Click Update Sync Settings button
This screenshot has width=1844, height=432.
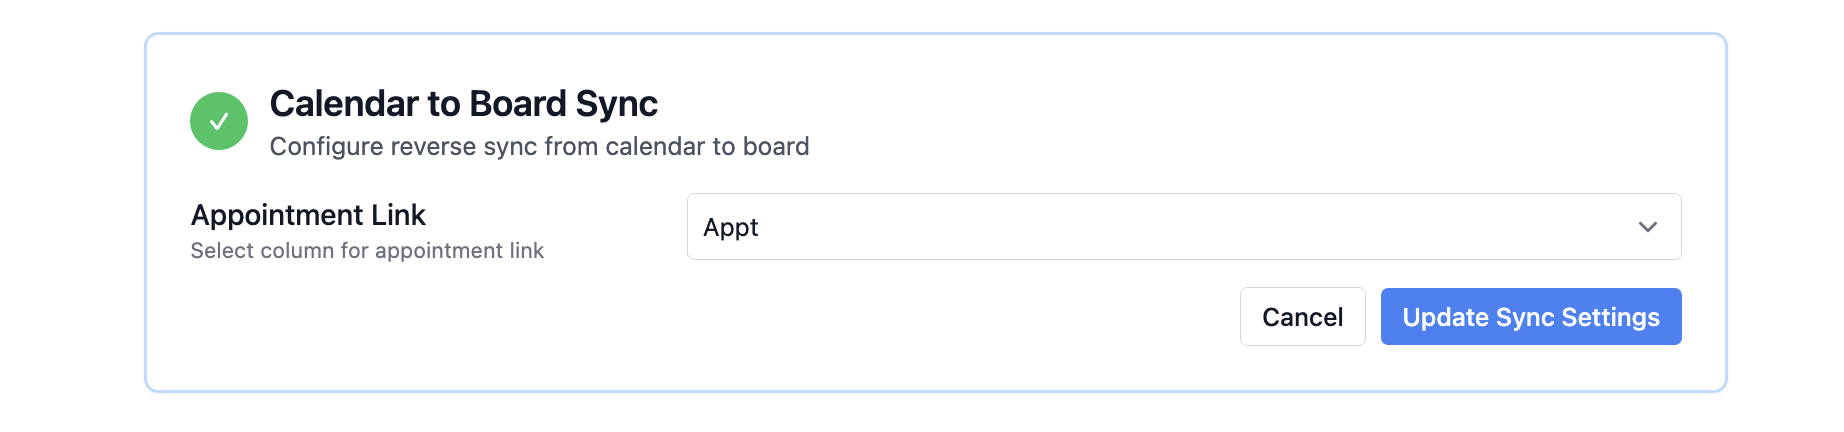tap(1530, 317)
